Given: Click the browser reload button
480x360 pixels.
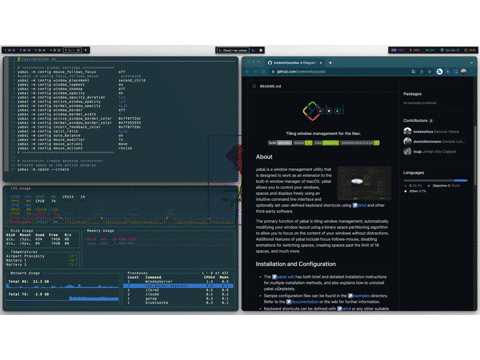Looking at the screenshot, I should click(263, 71).
